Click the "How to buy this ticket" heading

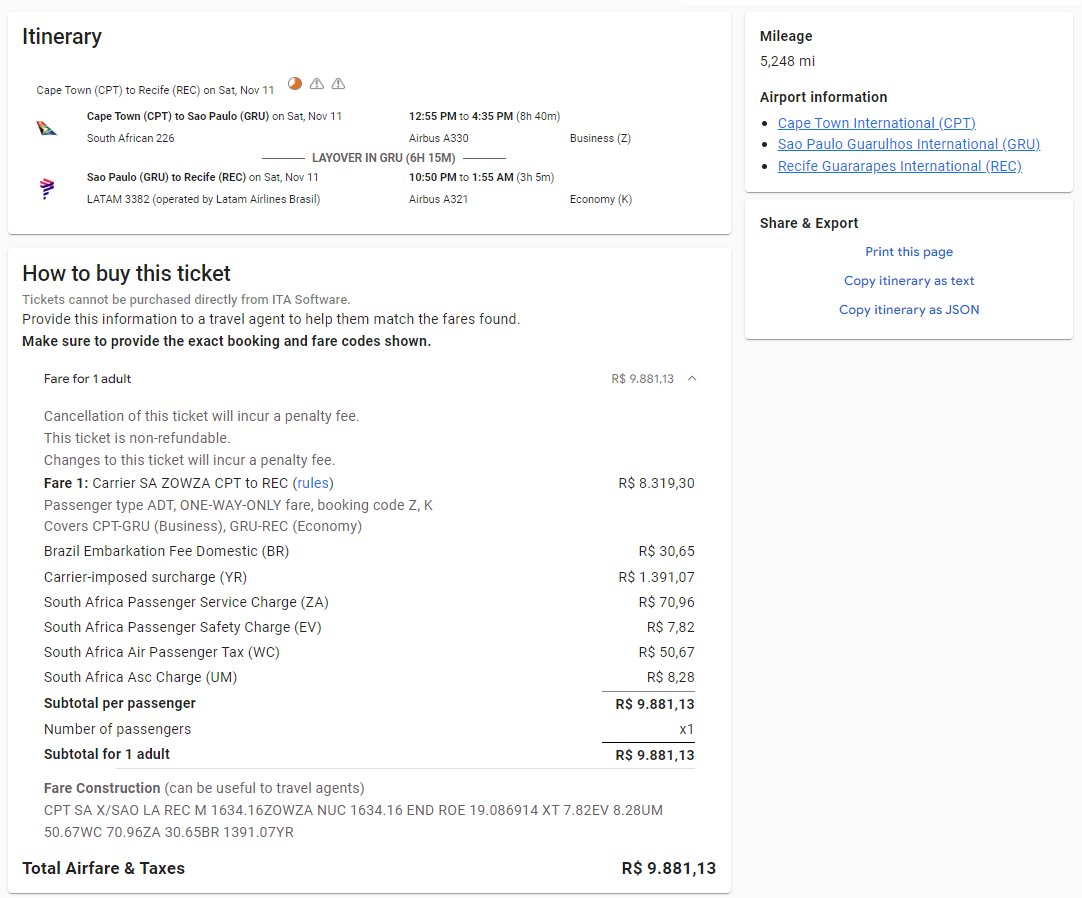[126, 273]
